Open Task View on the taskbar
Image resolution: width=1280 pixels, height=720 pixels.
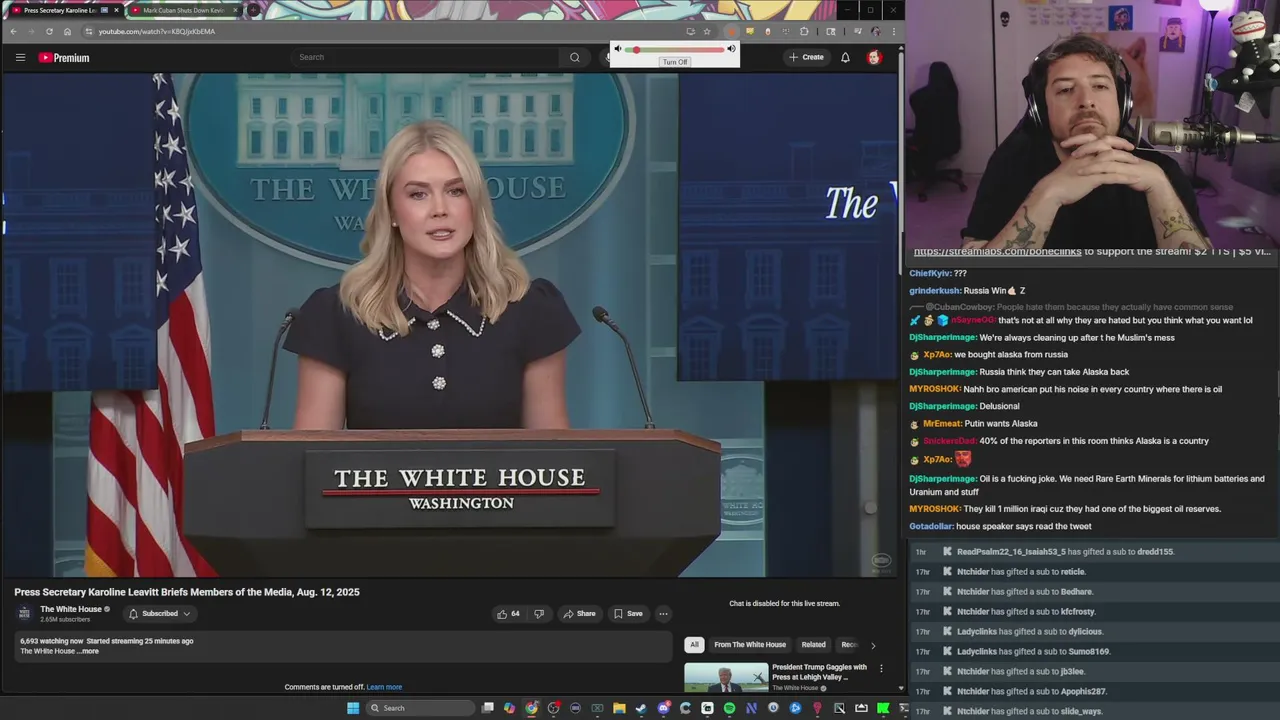tap(488, 708)
